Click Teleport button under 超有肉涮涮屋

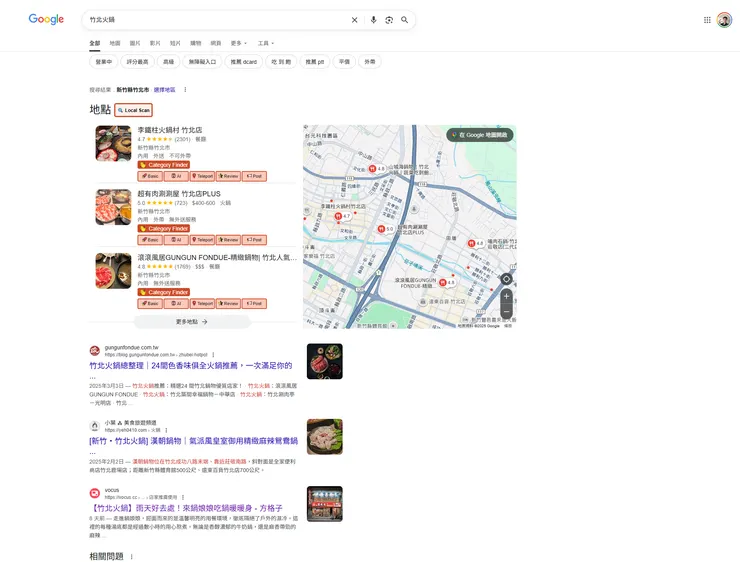[x=202, y=240]
